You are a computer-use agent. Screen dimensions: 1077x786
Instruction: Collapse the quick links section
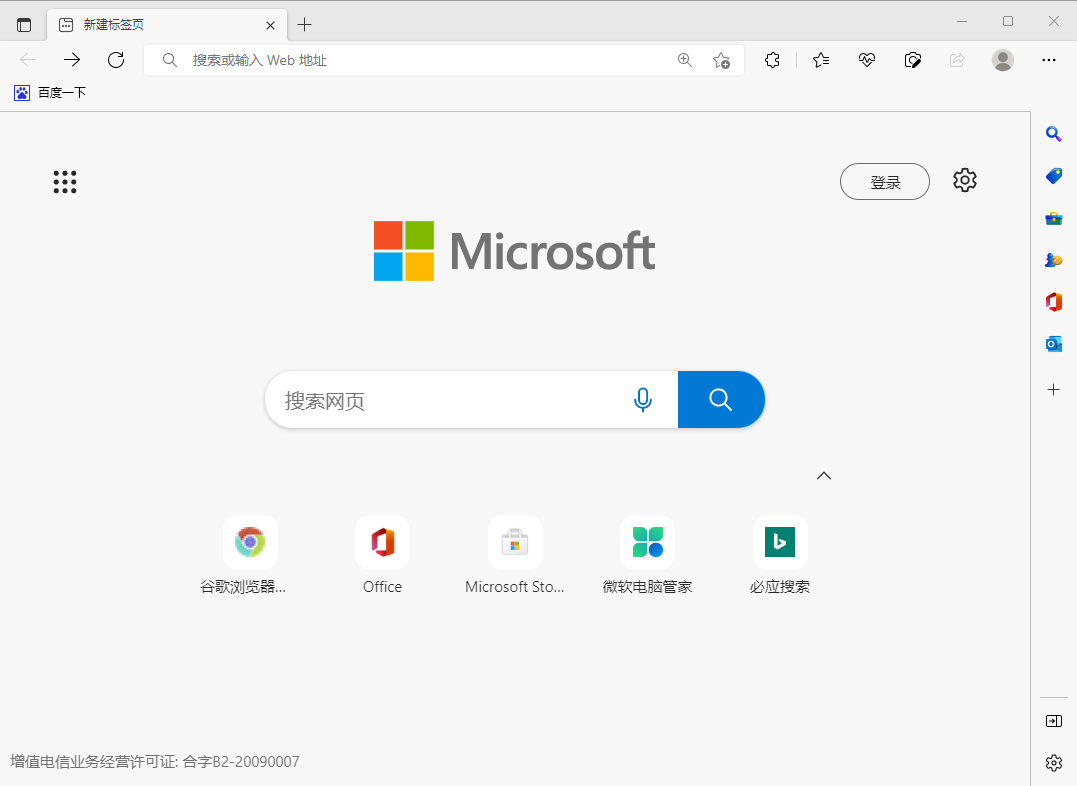824,475
